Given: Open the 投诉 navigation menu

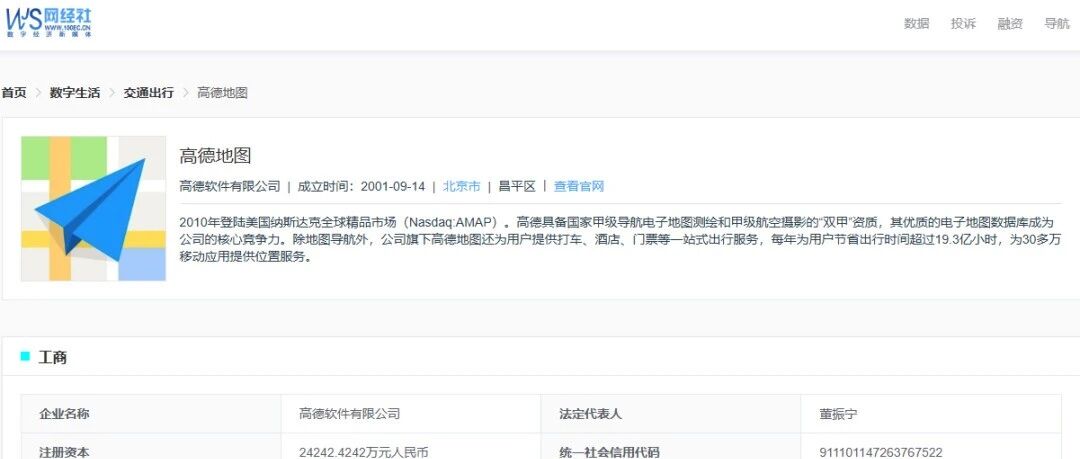Looking at the screenshot, I should [x=963, y=23].
